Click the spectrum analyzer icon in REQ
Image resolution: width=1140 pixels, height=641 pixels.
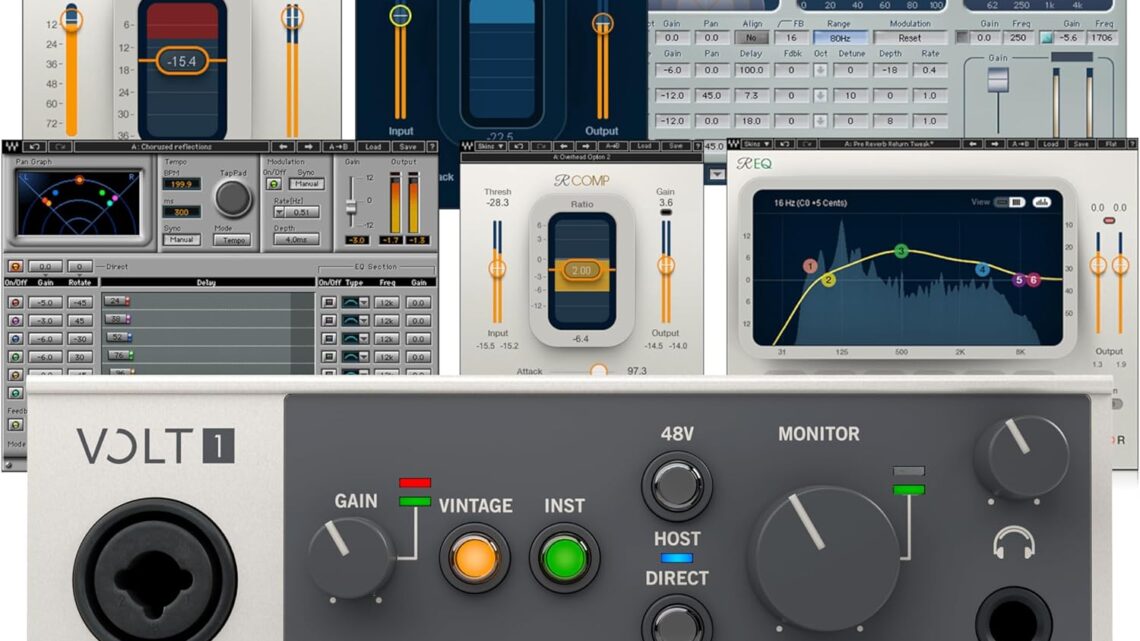click(x=1042, y=202)
